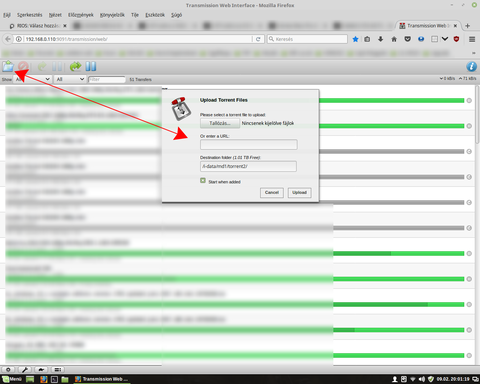Open the Súgó menu
This screenshot has height=384, width=480.
click(x=176, y=15)
